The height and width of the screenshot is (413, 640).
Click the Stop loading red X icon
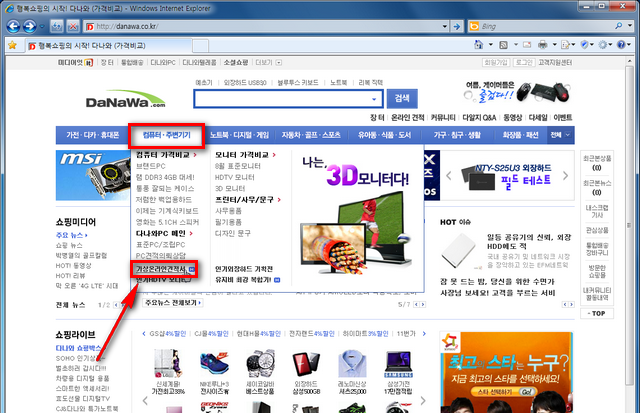pyautogui.click(x=73, y=27)
